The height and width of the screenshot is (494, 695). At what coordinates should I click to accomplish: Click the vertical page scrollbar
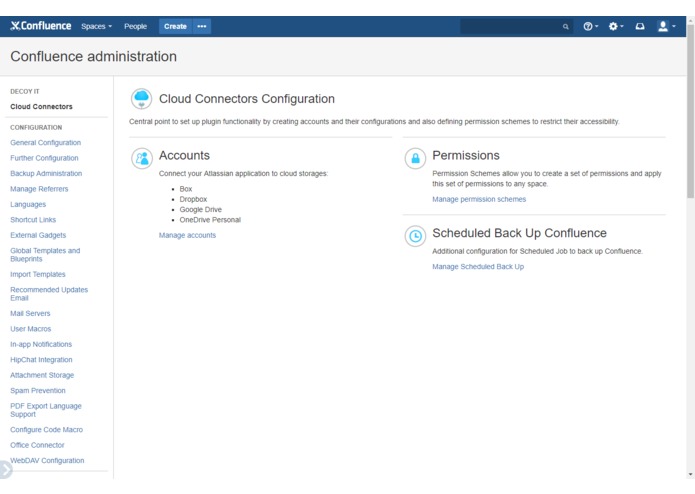pos(691,109)
